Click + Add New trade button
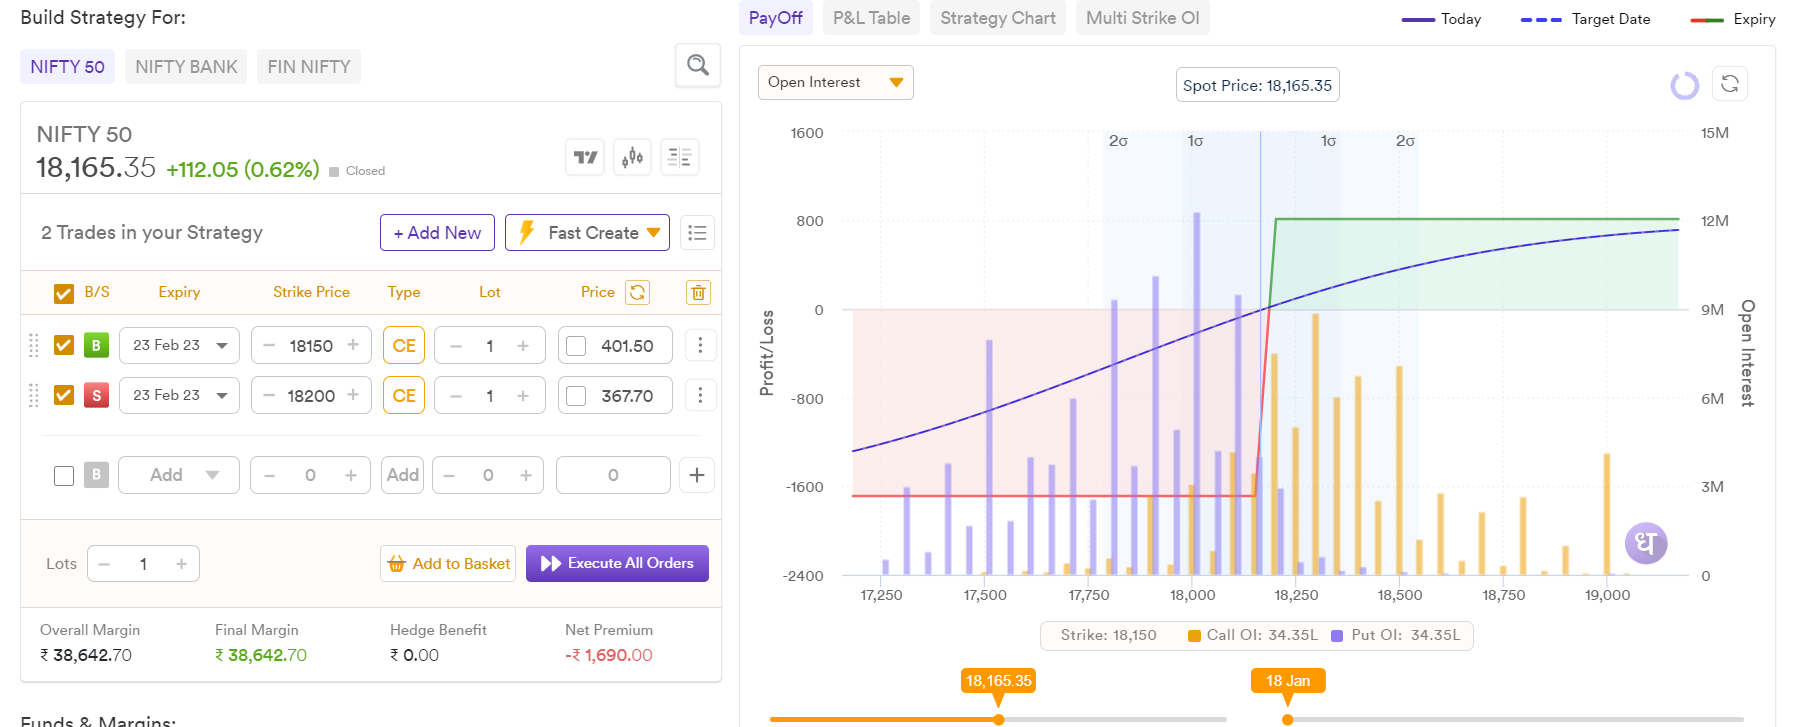Screen dimensions: 1799x727 437,233
